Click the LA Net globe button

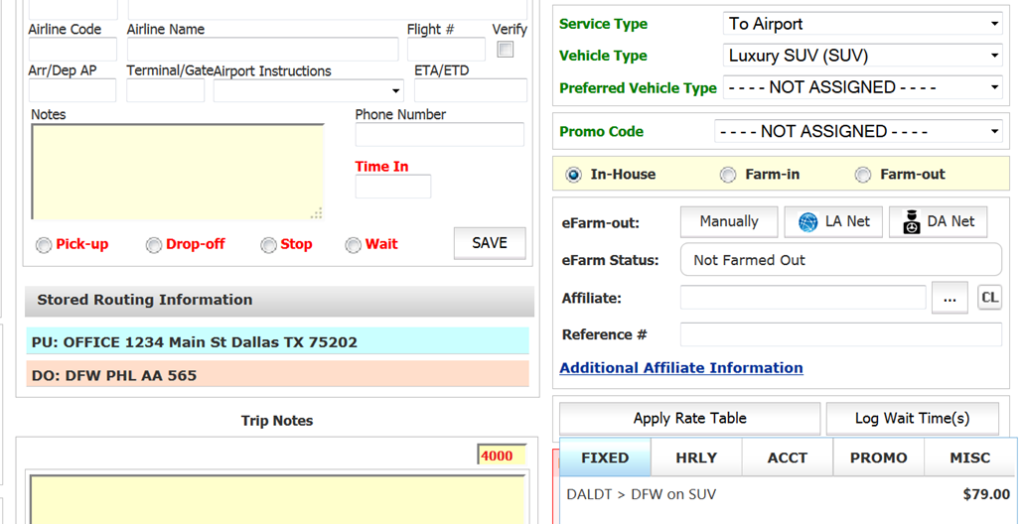click(833, 222)
